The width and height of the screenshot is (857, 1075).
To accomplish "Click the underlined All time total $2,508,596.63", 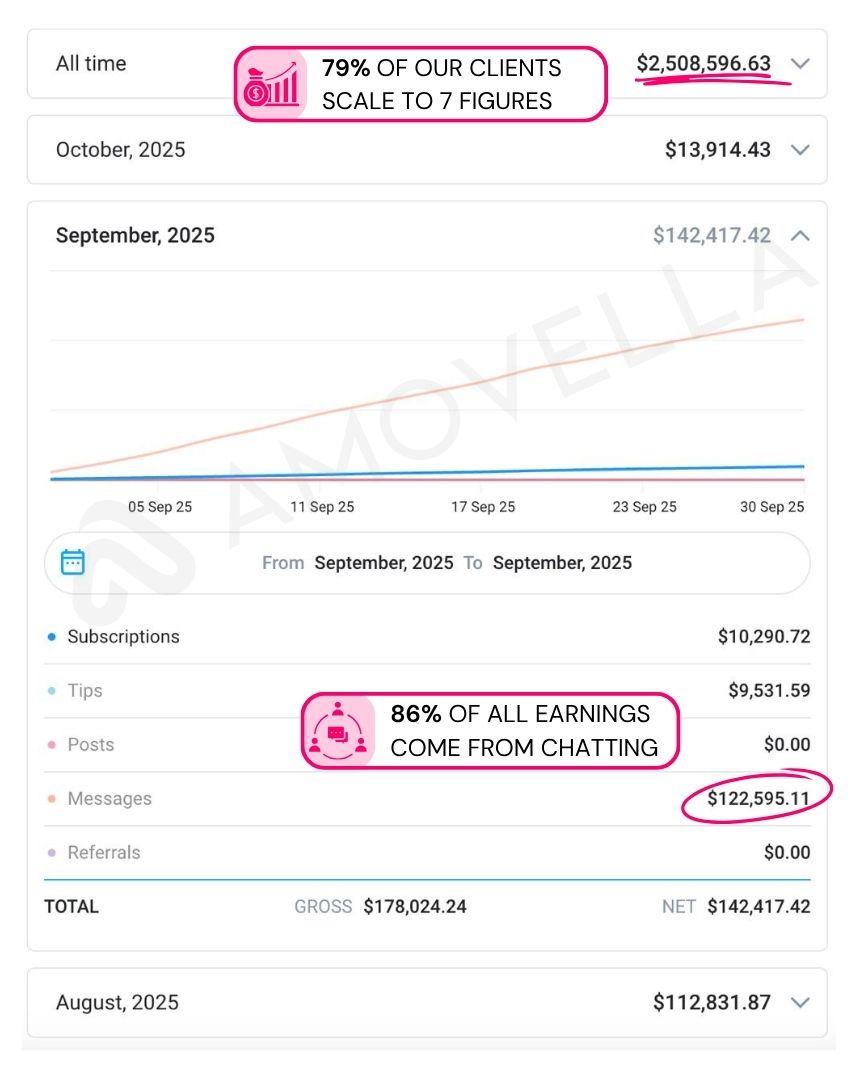I will (x=703, y=64).
